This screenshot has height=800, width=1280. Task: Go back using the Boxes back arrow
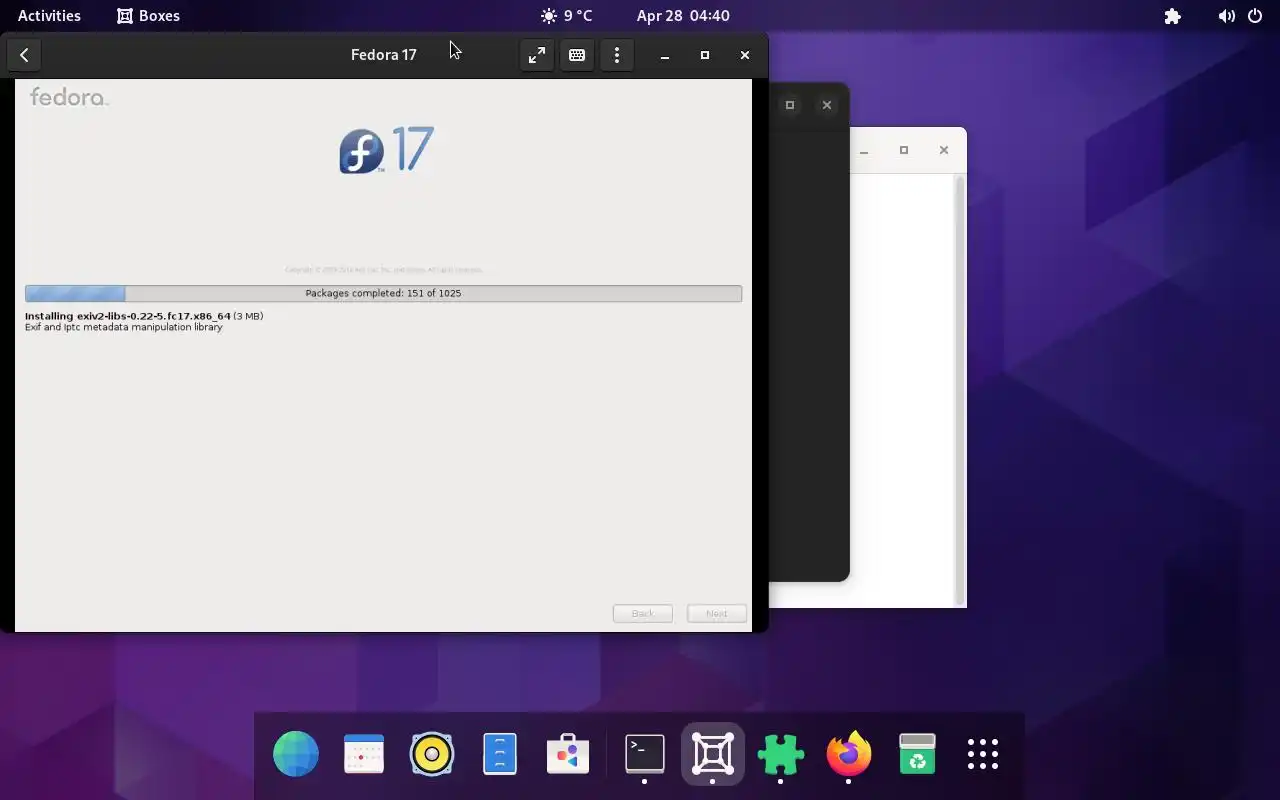24,55
